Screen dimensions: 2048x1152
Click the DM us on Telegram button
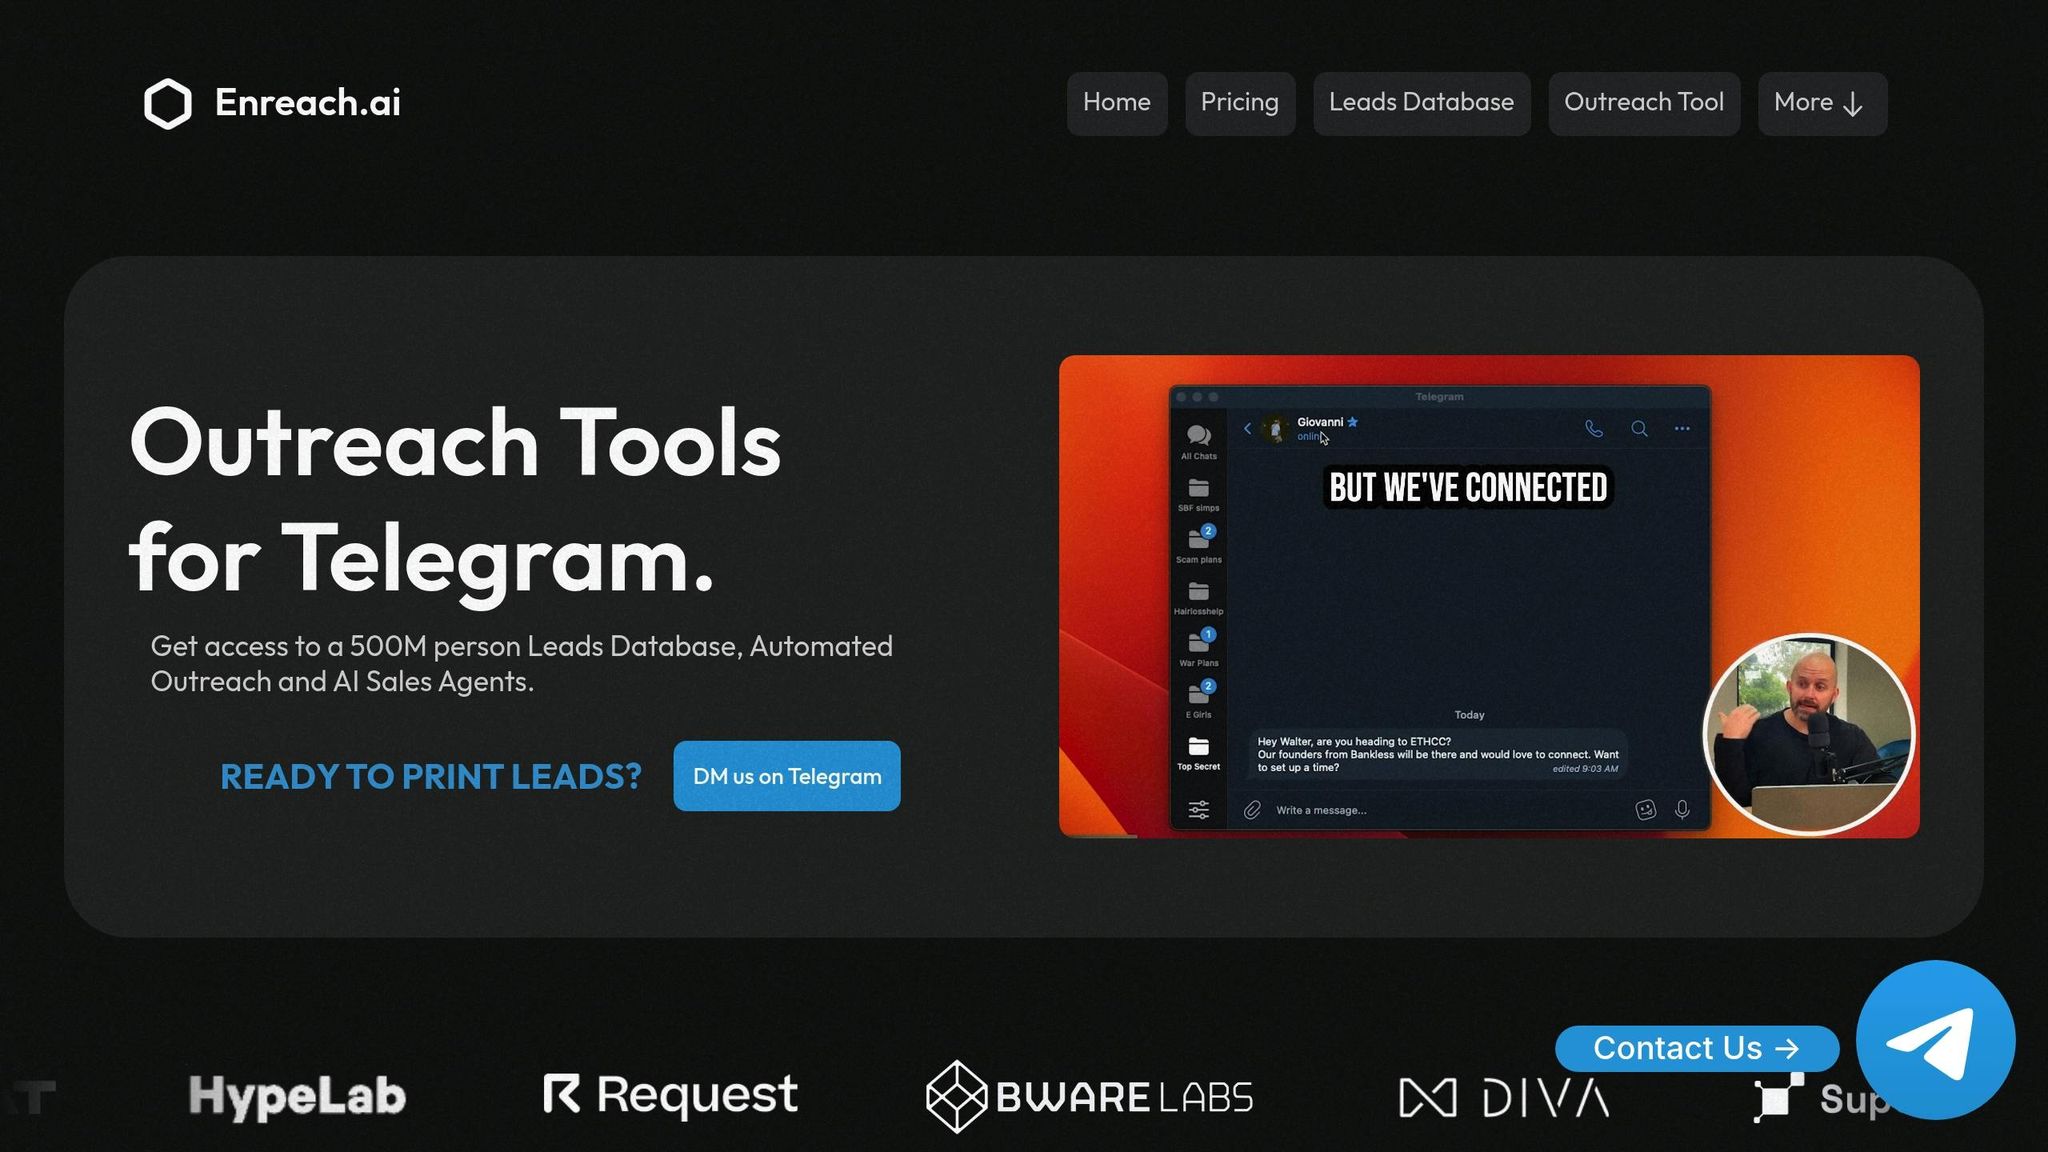(786, 776)
